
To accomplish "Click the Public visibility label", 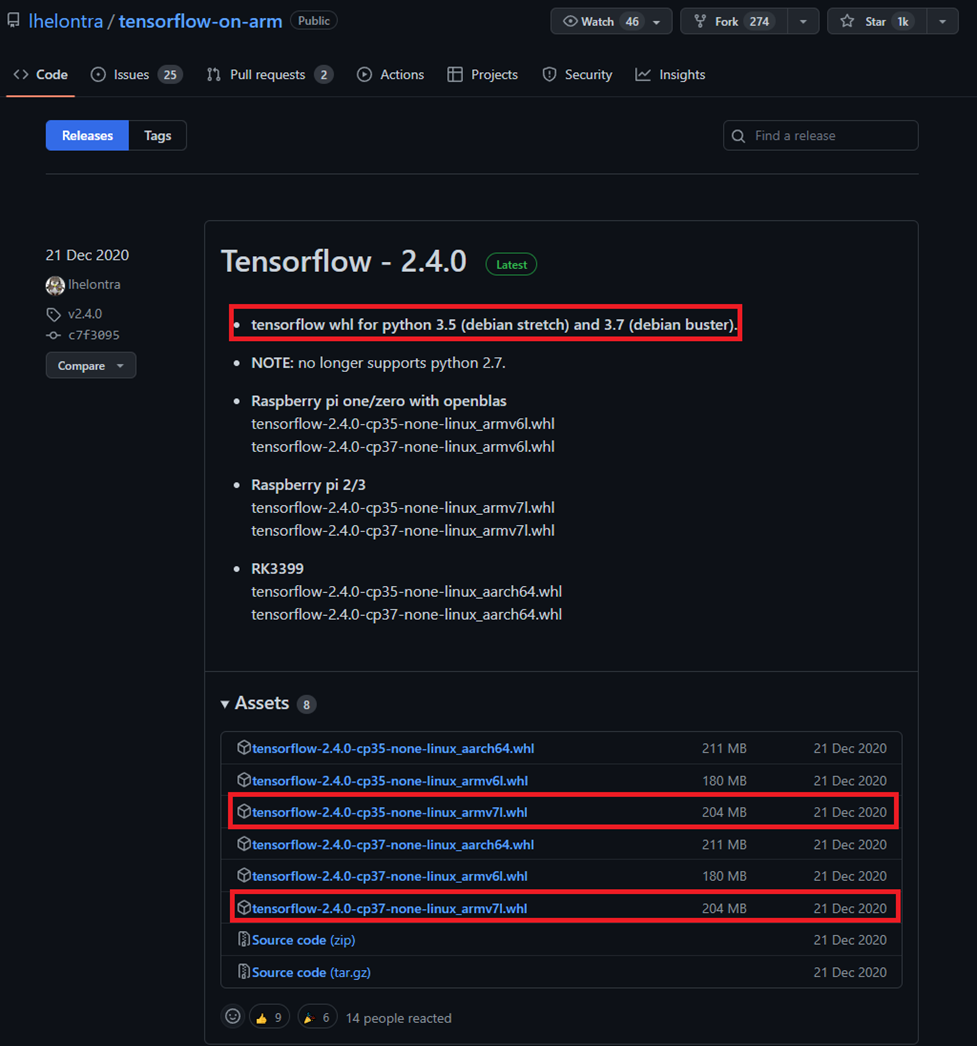I will (x=313, y=21).
